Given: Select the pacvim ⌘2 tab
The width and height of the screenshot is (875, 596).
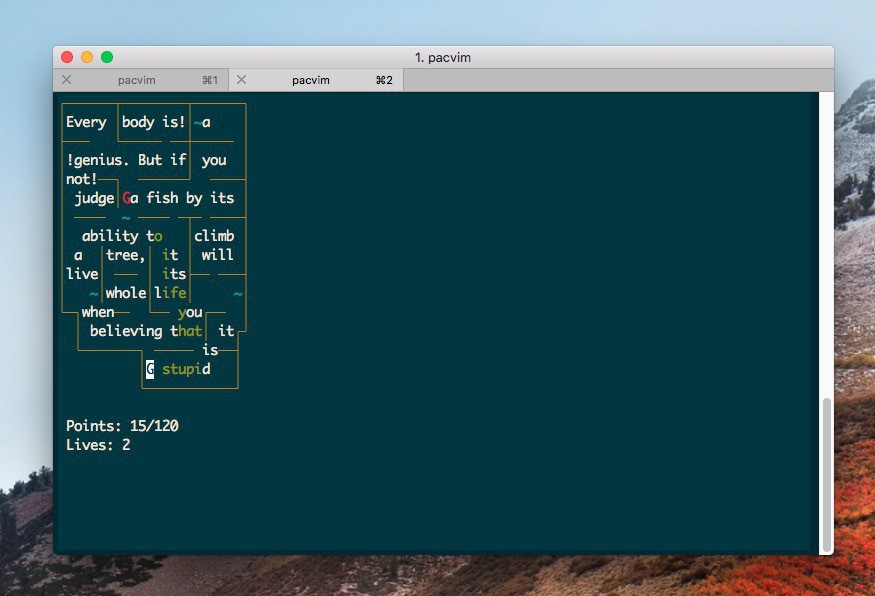Looking at the screenshot, I should point(315,80).
